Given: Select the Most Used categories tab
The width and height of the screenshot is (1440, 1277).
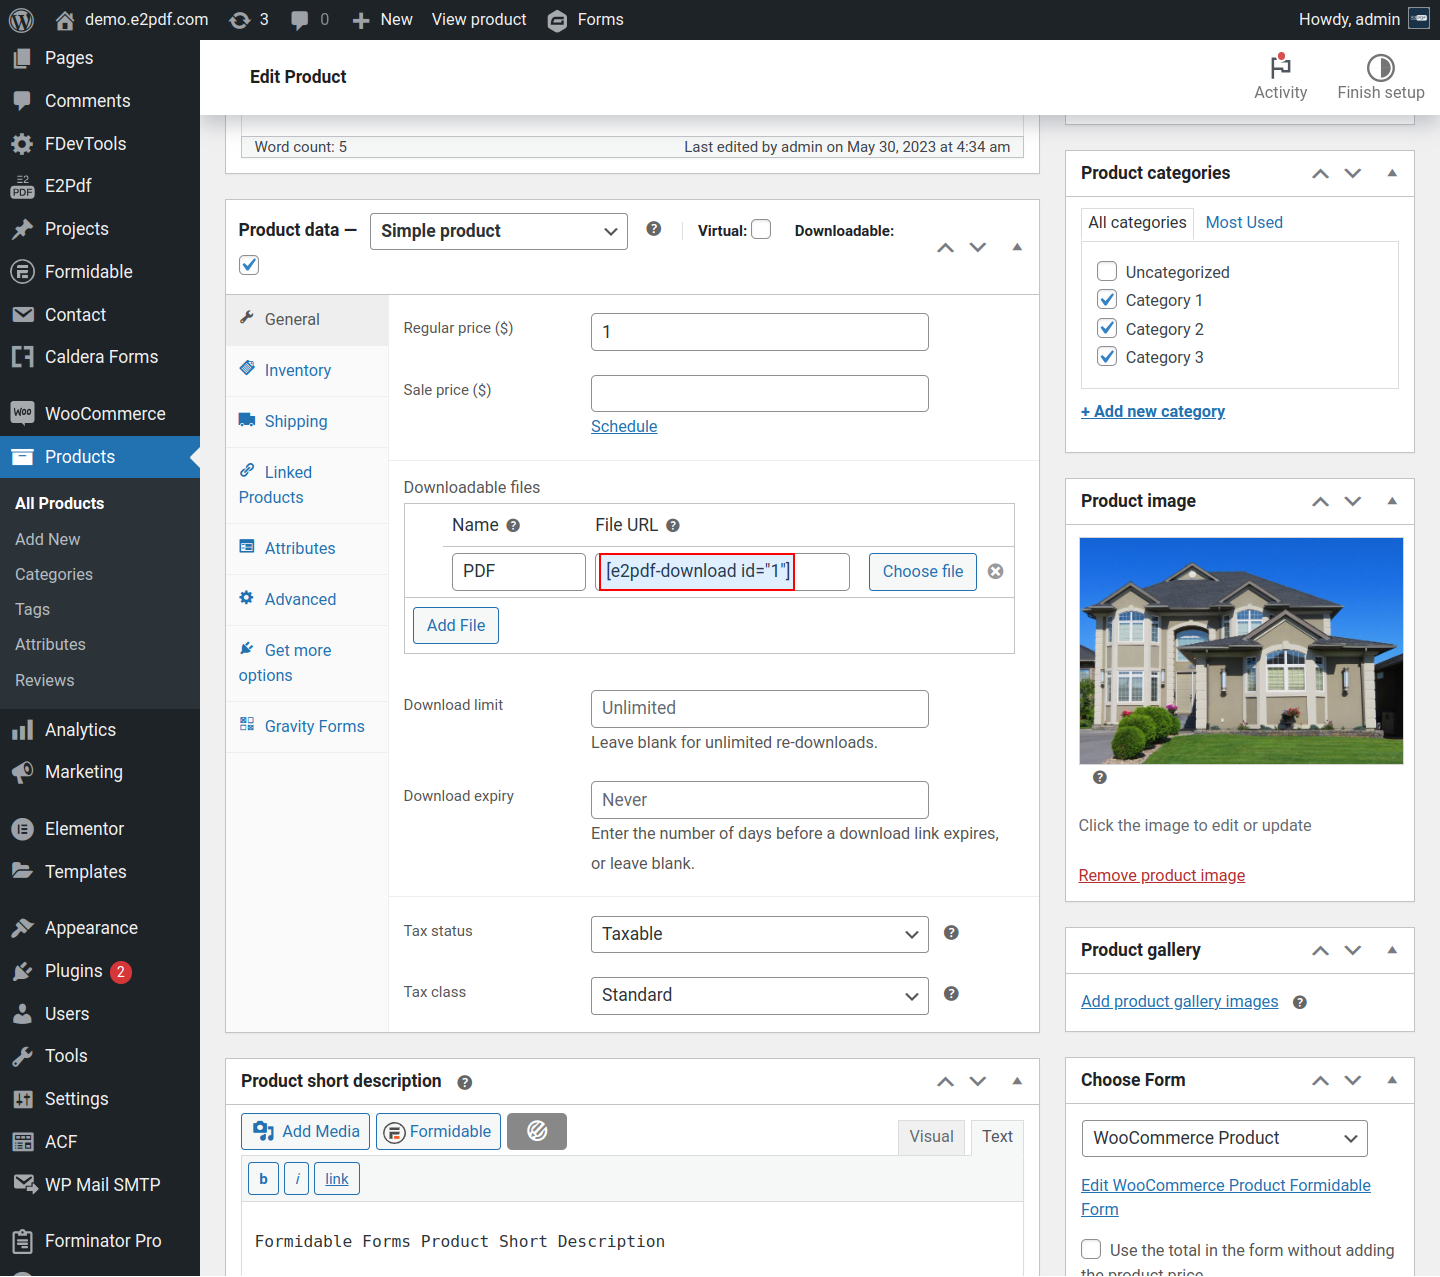Looking at the screenshot, I should pyautogui.click(x=1243, y=222).
